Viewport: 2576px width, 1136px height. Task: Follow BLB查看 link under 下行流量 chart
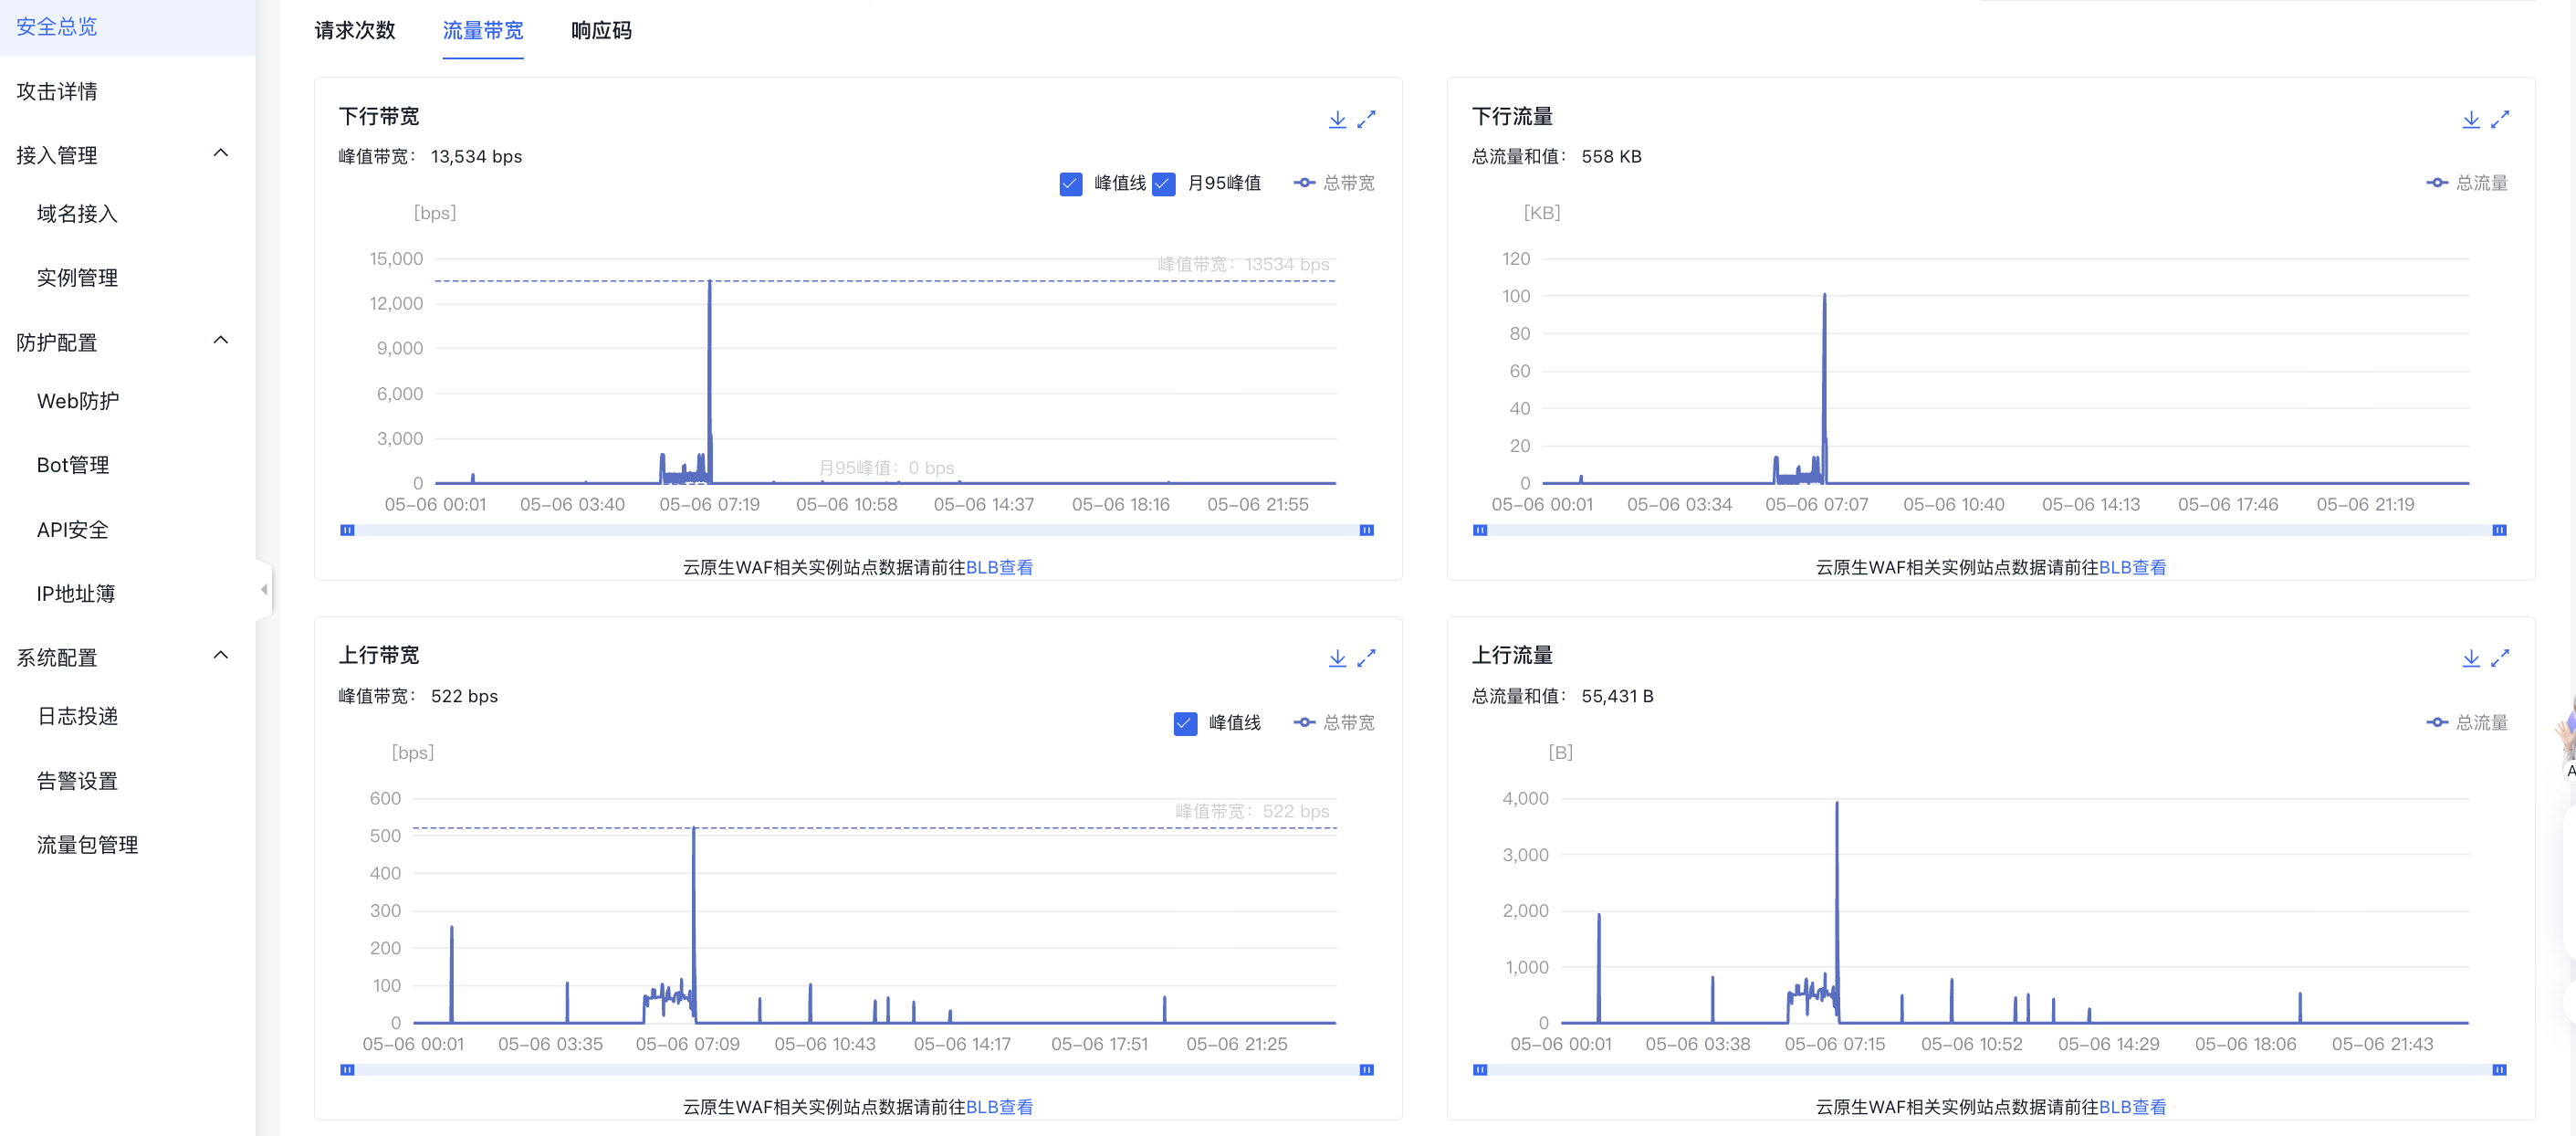[x=2132, y=567]
